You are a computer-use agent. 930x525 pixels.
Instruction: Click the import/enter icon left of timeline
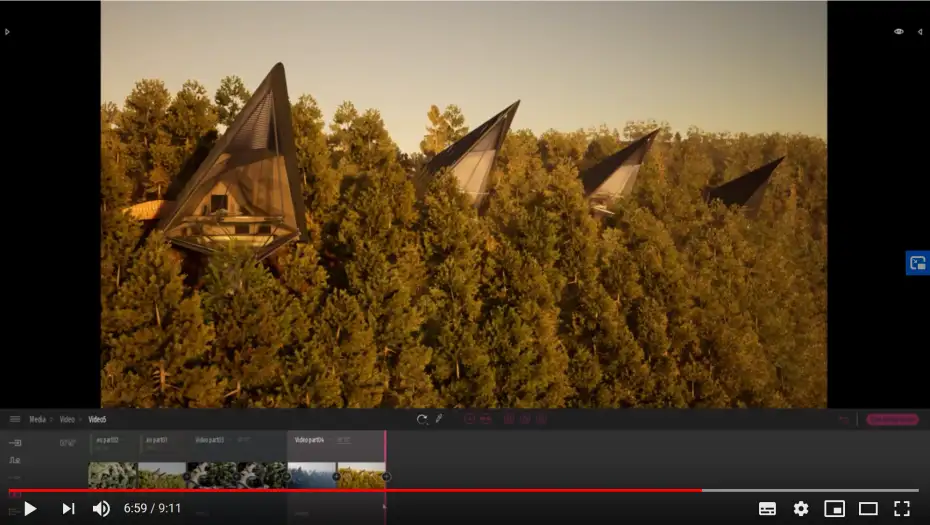[x=15, y=443]
